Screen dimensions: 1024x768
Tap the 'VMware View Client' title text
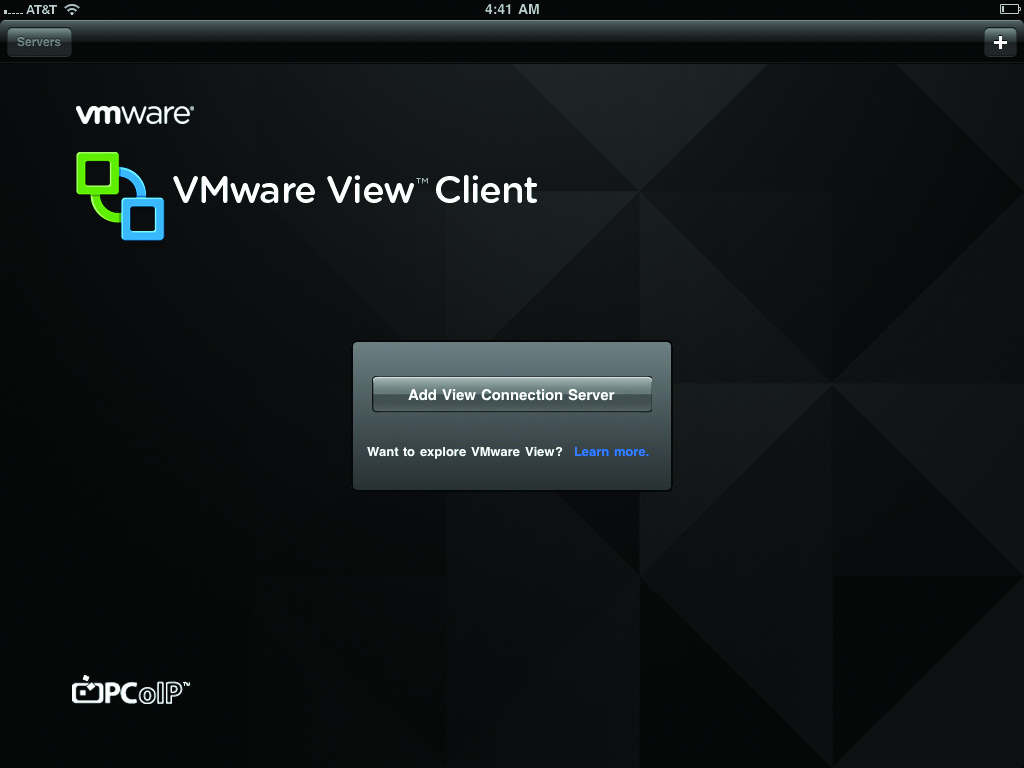click(x=355, y=190)
